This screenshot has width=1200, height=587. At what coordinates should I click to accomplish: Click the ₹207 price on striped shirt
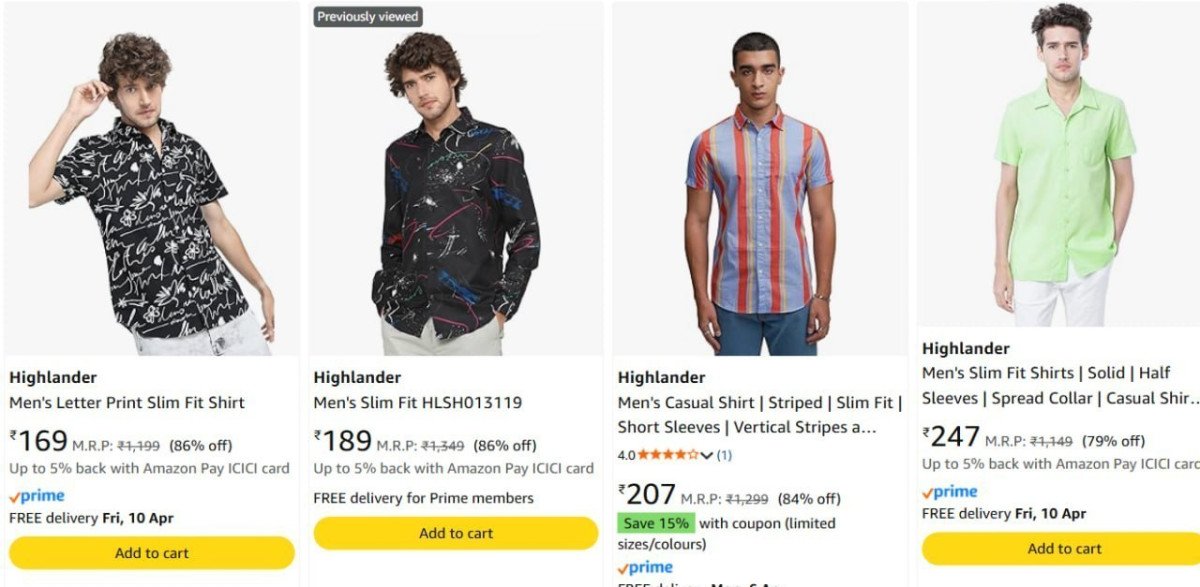646,493
